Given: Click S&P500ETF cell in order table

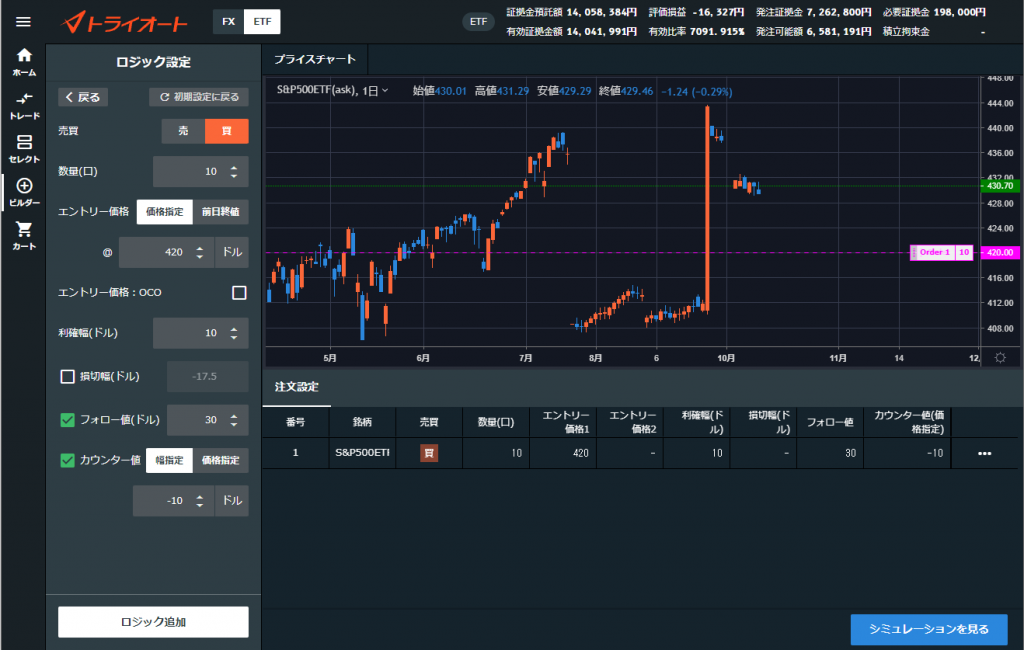Looking at the screenshot, I should coord(362,453).
